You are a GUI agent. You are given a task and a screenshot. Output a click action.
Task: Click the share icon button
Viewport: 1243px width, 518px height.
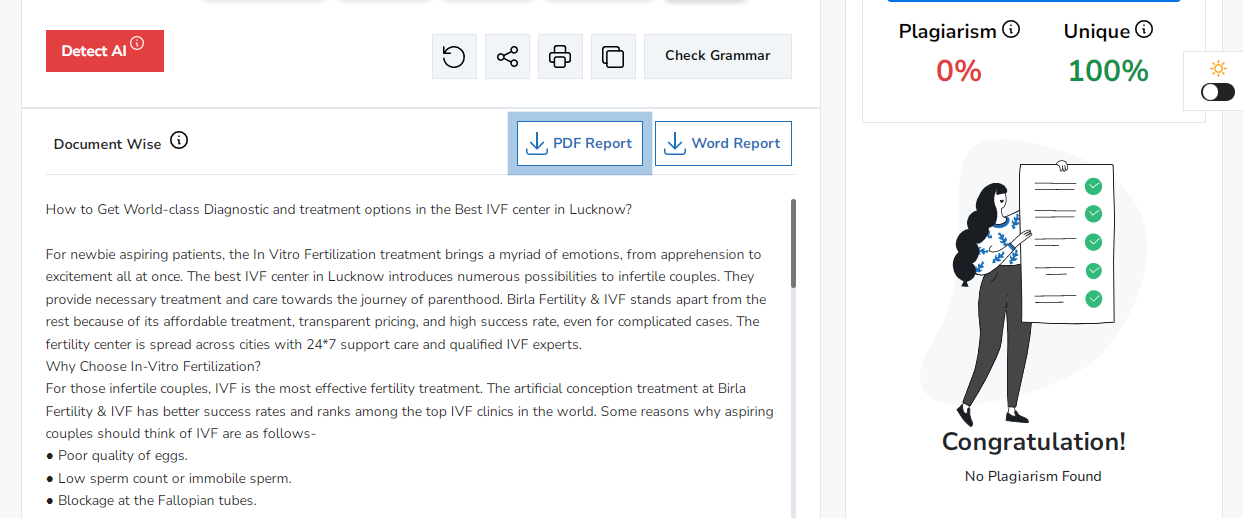(x=507, y=56)
